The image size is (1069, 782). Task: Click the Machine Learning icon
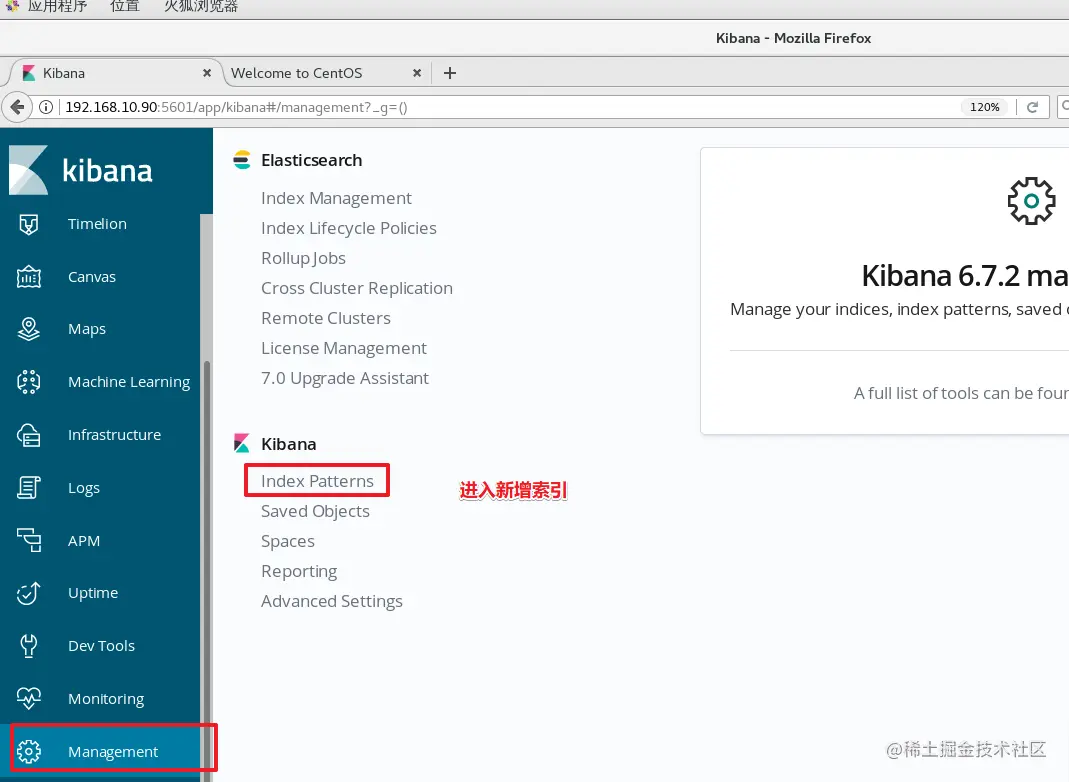[29, 382]
